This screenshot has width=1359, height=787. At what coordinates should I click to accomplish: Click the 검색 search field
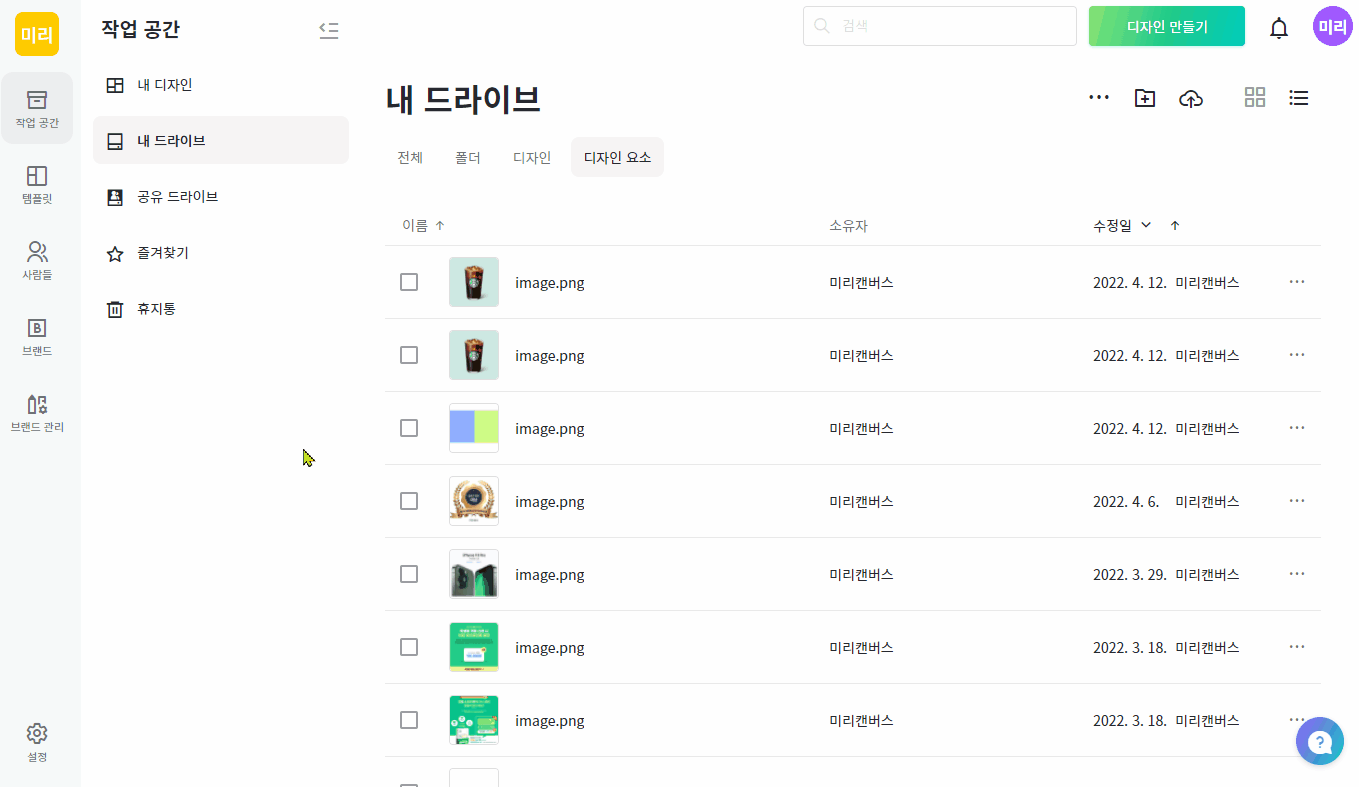pos(940,26)
